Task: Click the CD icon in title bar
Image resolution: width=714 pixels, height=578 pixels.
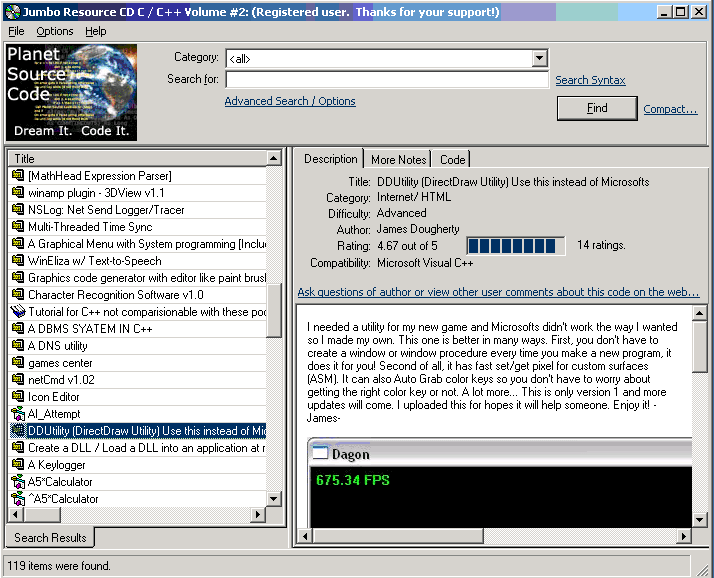Action: click(x=12, y=12)
